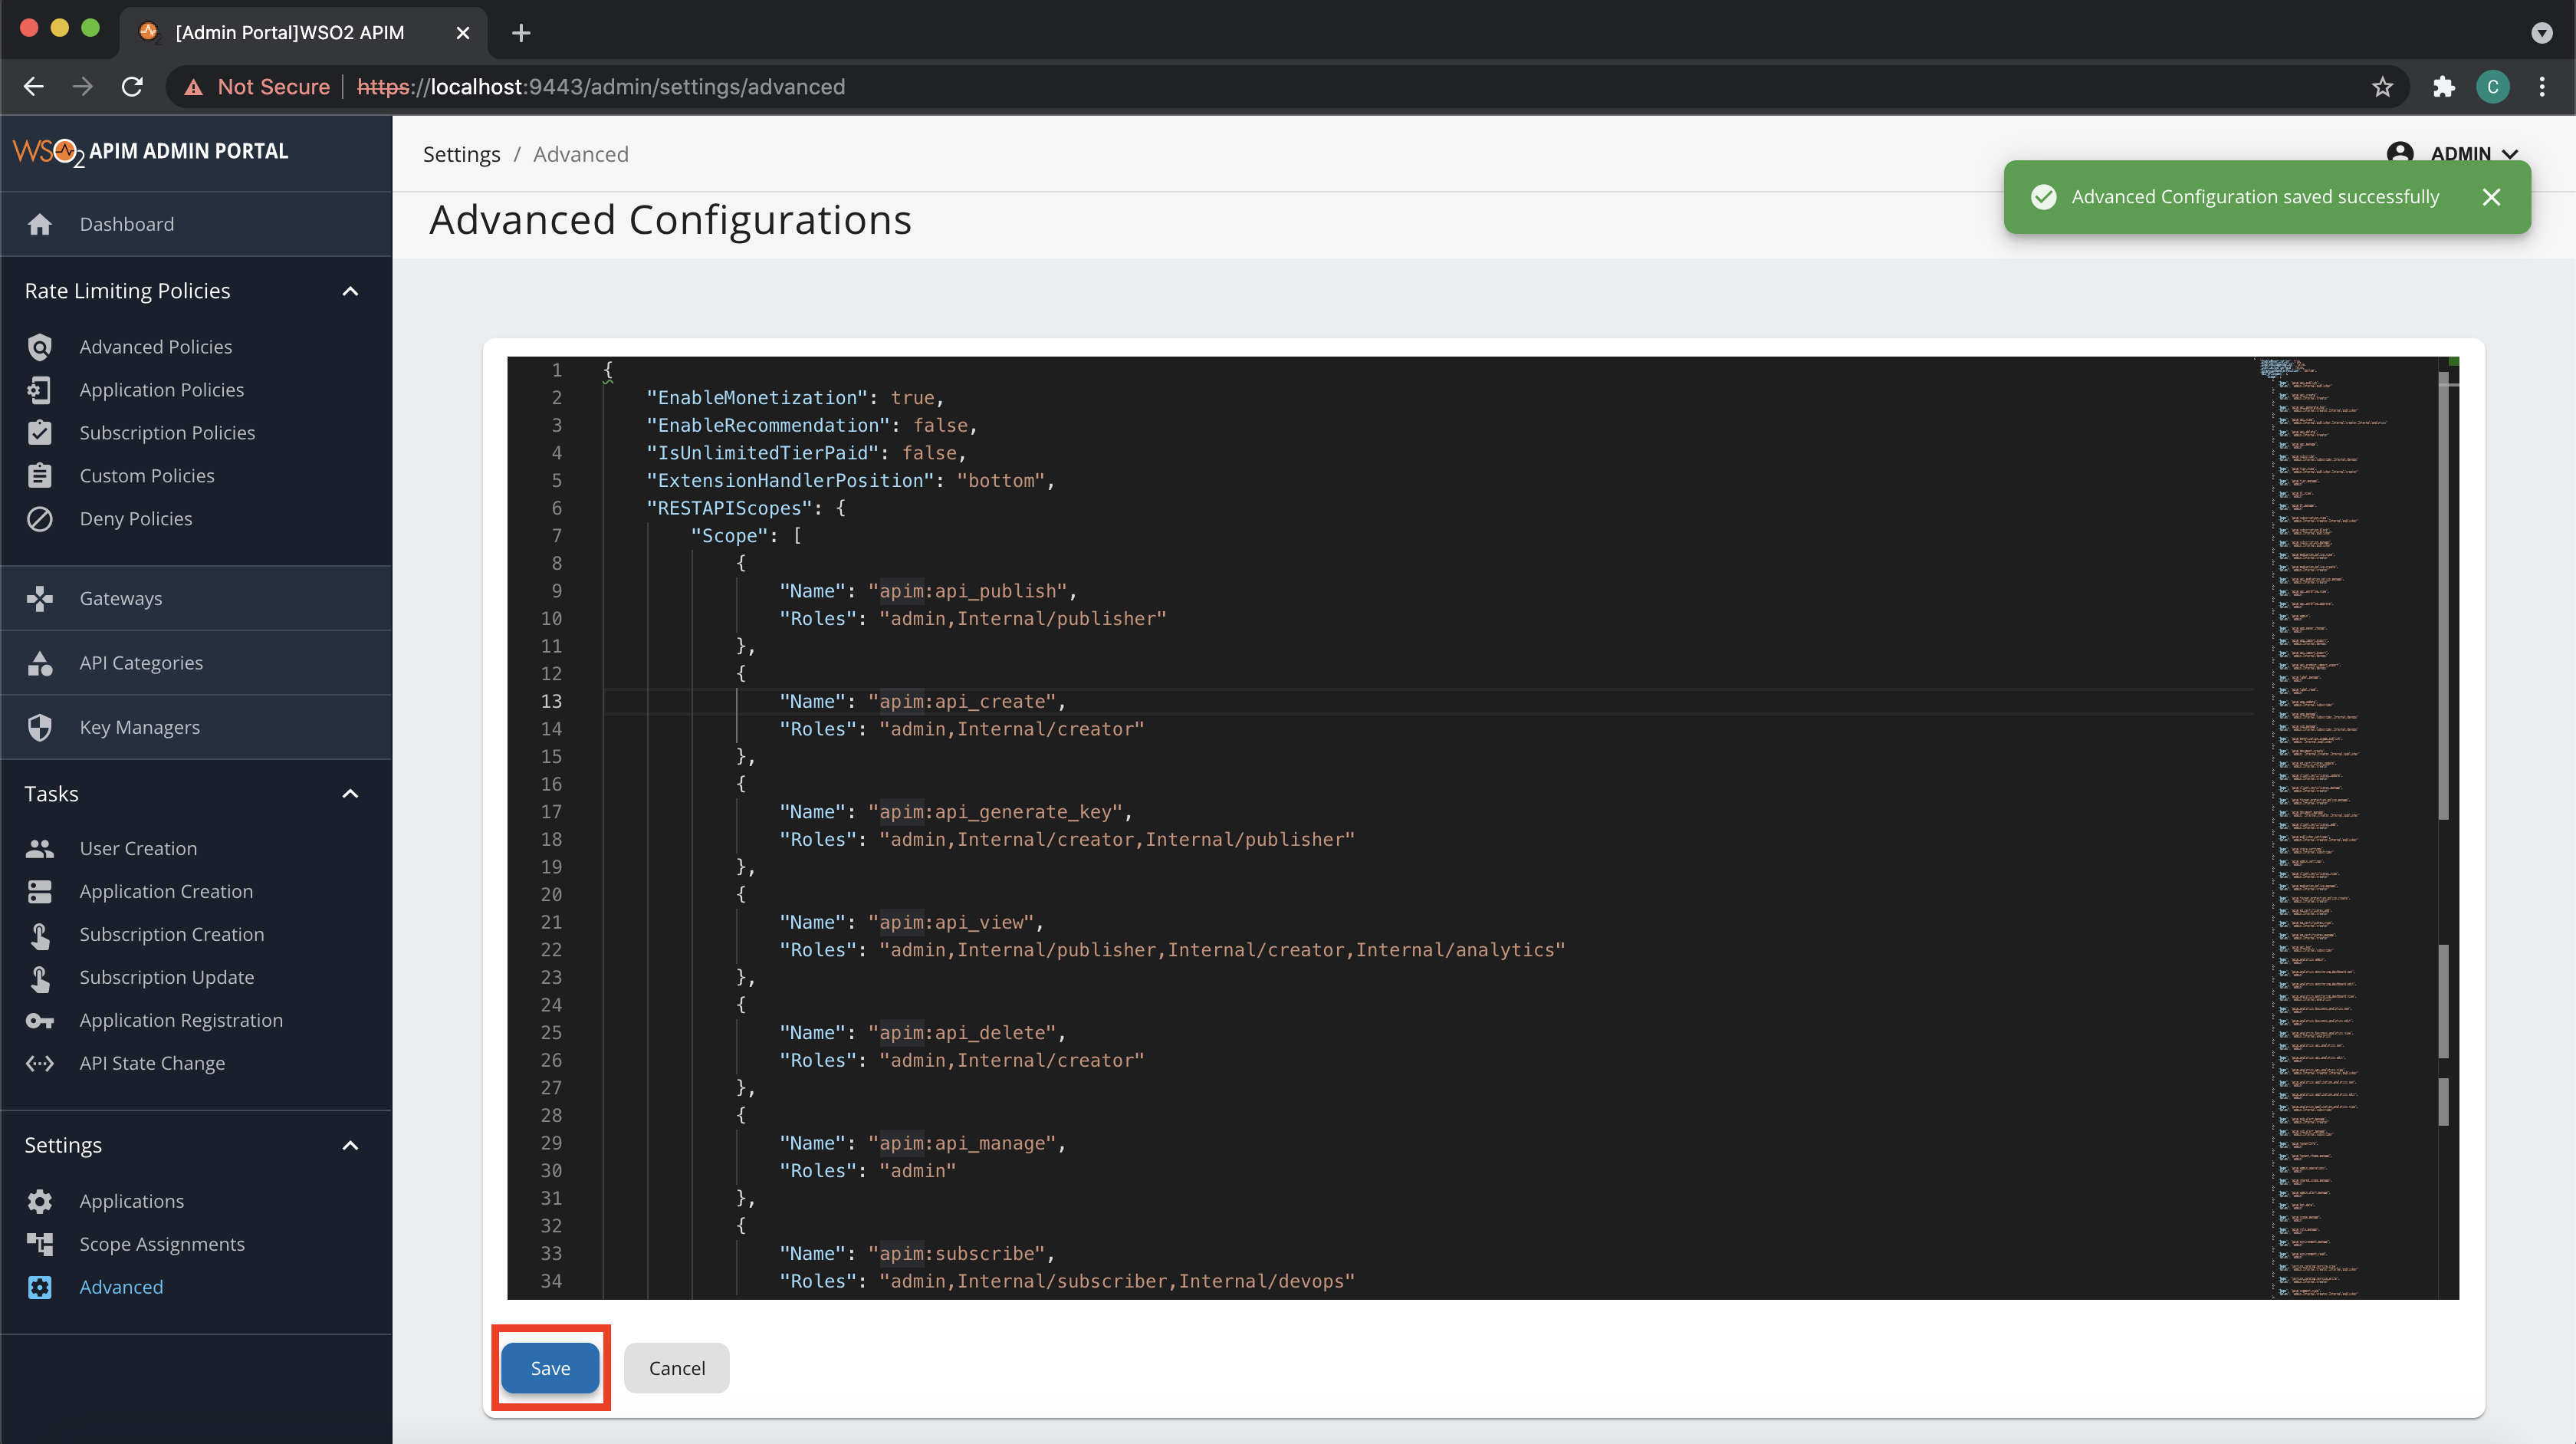Open API Categories management
Screen dimensions: 2576x1444
point(140,662)
